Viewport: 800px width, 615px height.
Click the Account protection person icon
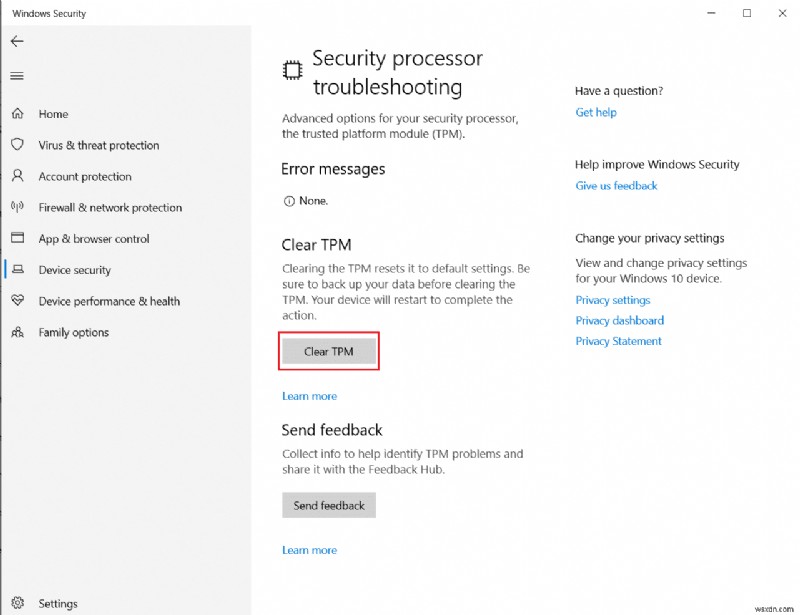tap(16, 176)
